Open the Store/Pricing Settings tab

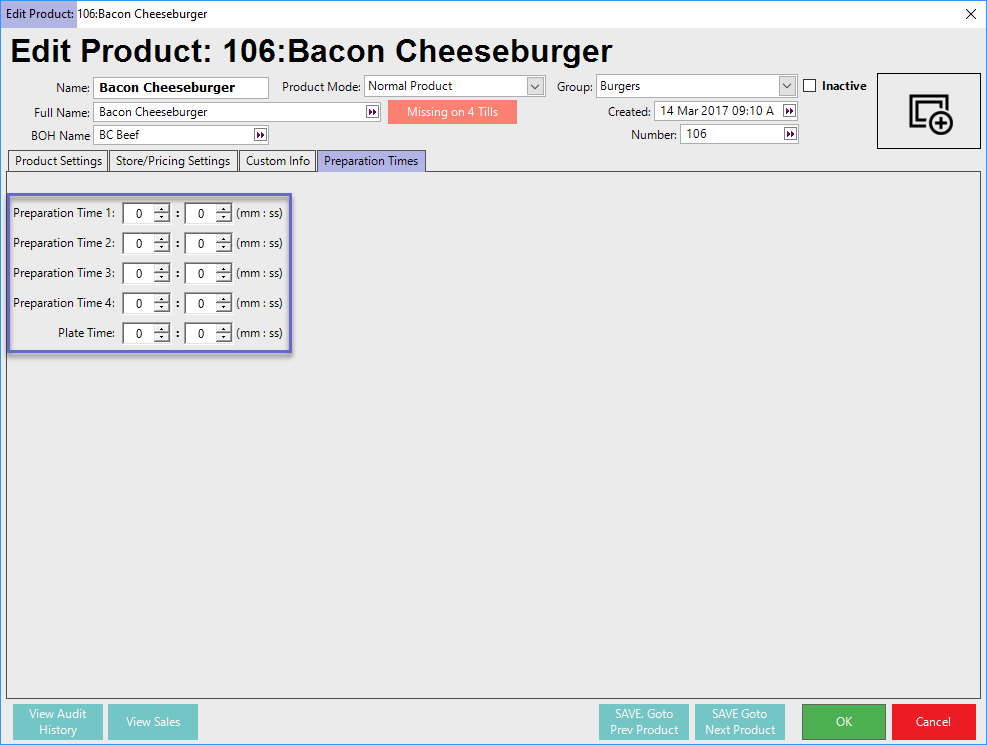point(173,161)
